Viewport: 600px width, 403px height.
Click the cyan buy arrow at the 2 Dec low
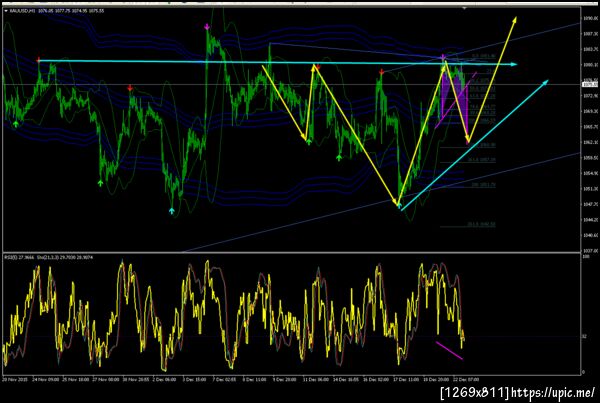(172, 210)
